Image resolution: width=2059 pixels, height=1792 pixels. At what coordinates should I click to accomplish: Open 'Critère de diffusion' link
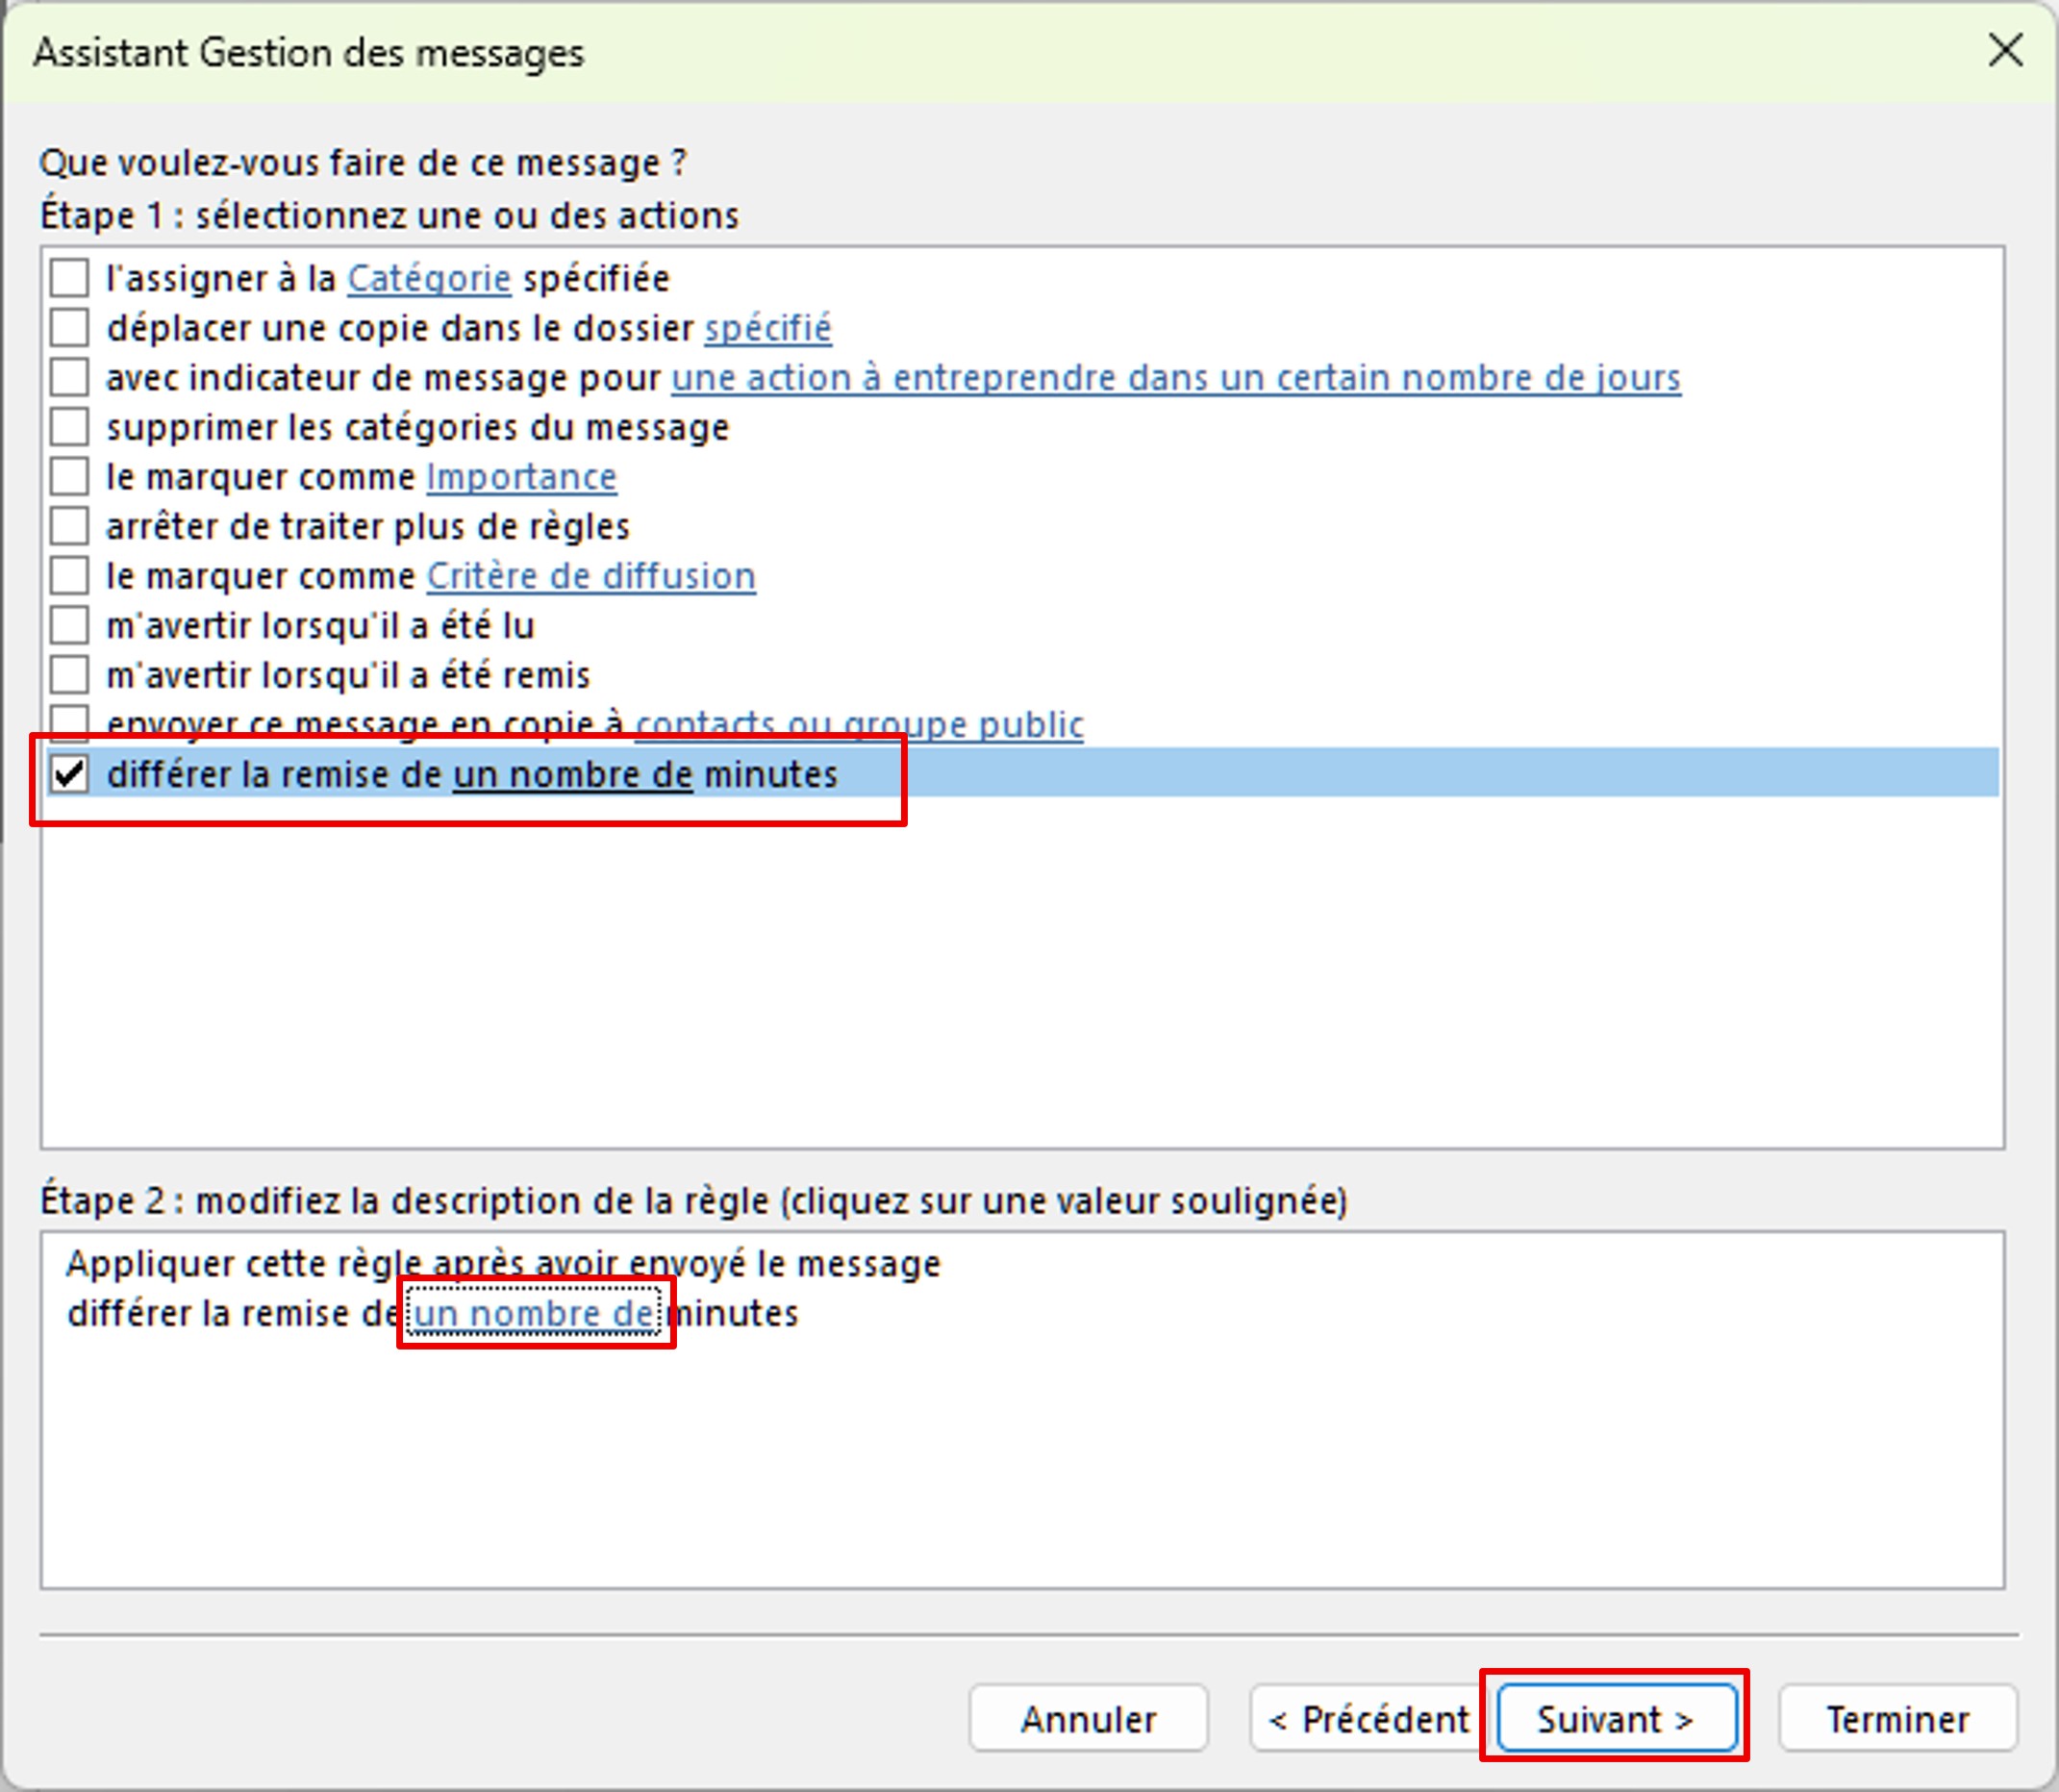click(x=590, y=576)
